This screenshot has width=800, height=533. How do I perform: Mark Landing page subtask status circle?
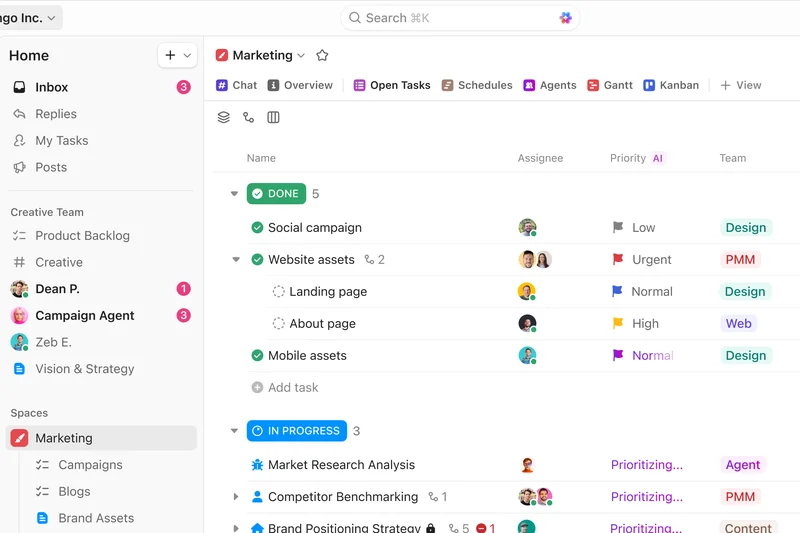pyautogui.click(x=279, y=292)
